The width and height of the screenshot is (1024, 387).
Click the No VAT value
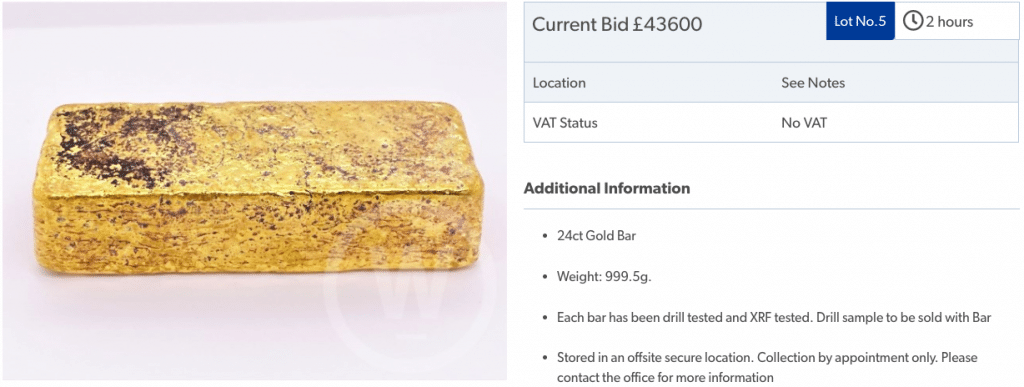pyautogui.click(x=804, y=123)
